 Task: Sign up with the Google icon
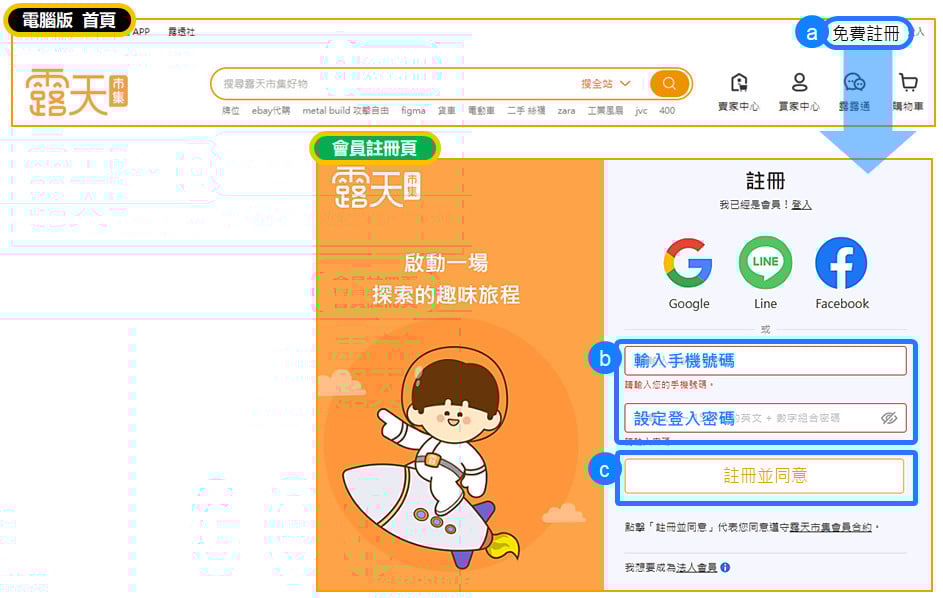point(689,274)
